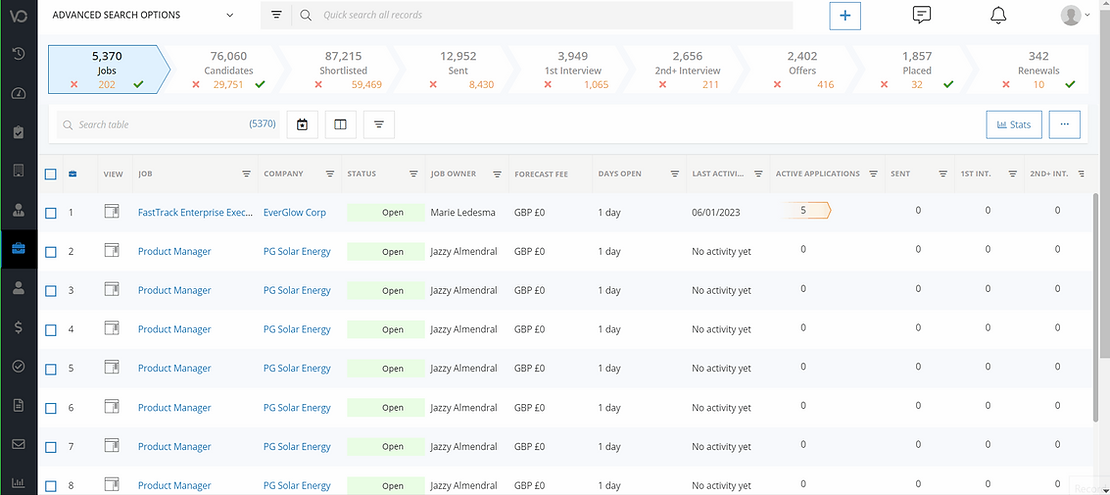The width and height of the screenshot is (1110, 495).
Task: Click the dollar sign sidebar icon
Action: 18,327
